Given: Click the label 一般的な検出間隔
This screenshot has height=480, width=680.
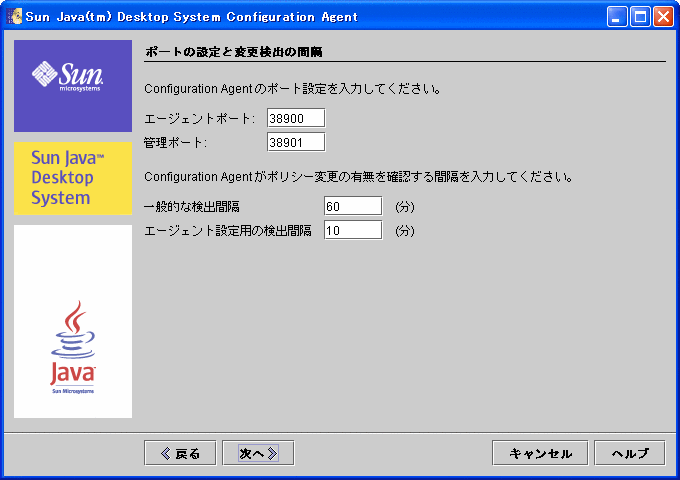Looking at the screenshot, I should coord(192,206).
